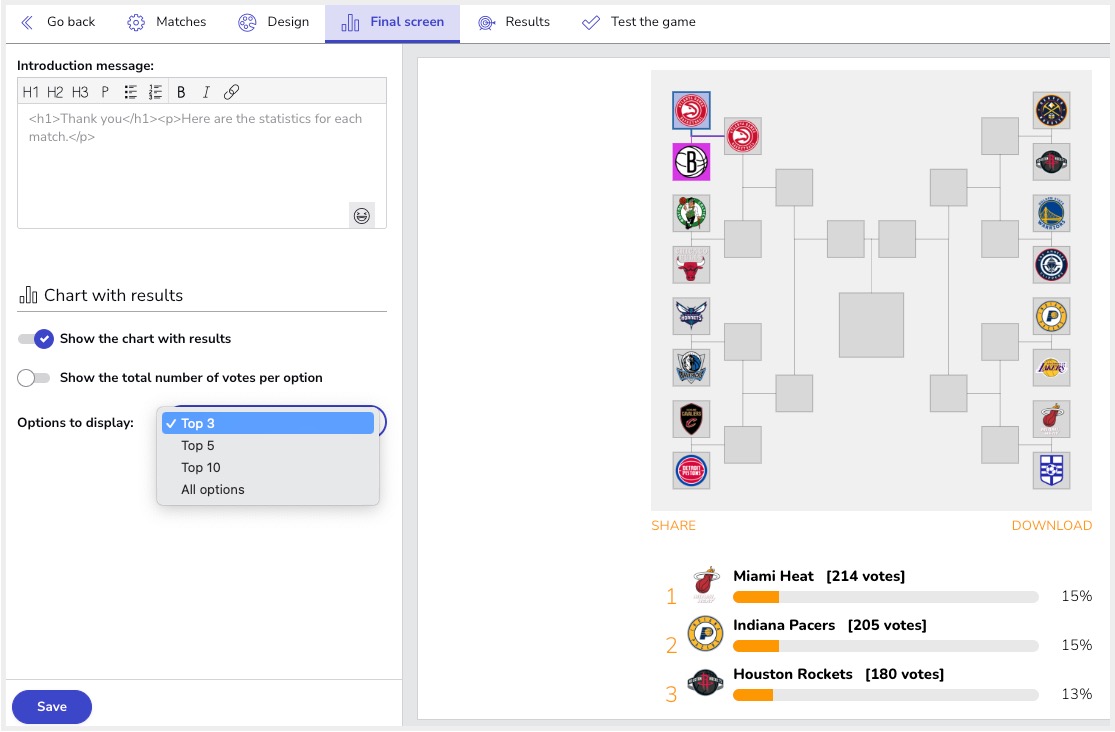
Task: Toggle bold formatting
Action: click(x=181, y=92)
